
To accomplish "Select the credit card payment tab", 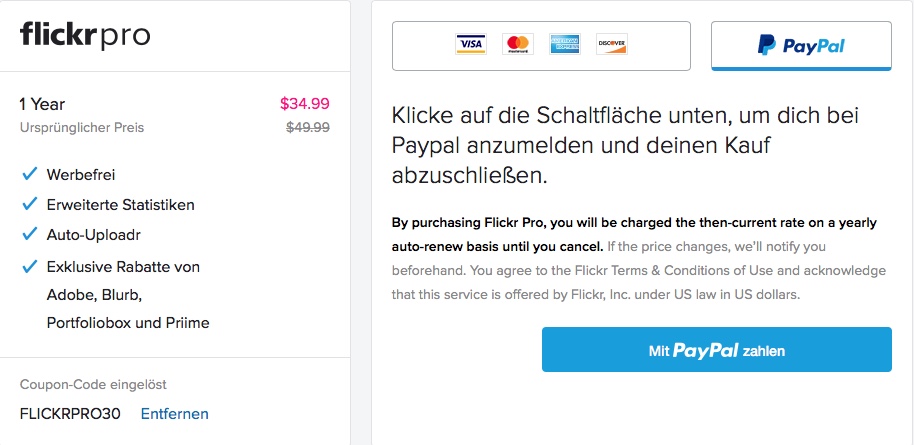I will click(541, 45).
